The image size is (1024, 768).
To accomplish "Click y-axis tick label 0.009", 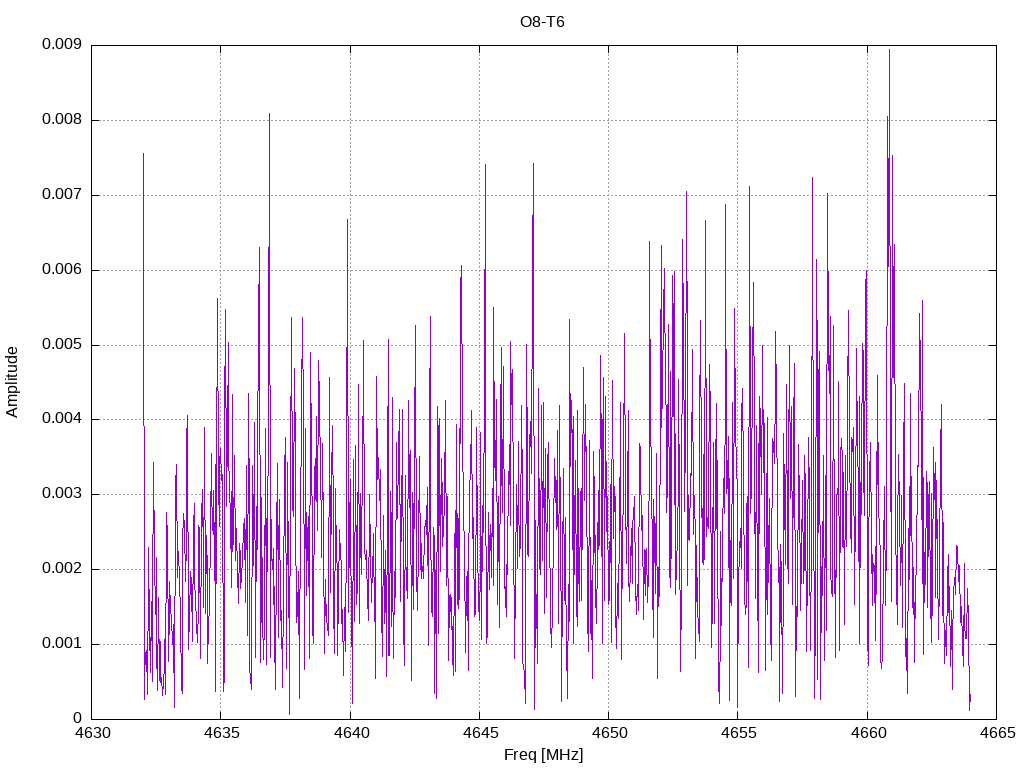I will coord(62,44).
